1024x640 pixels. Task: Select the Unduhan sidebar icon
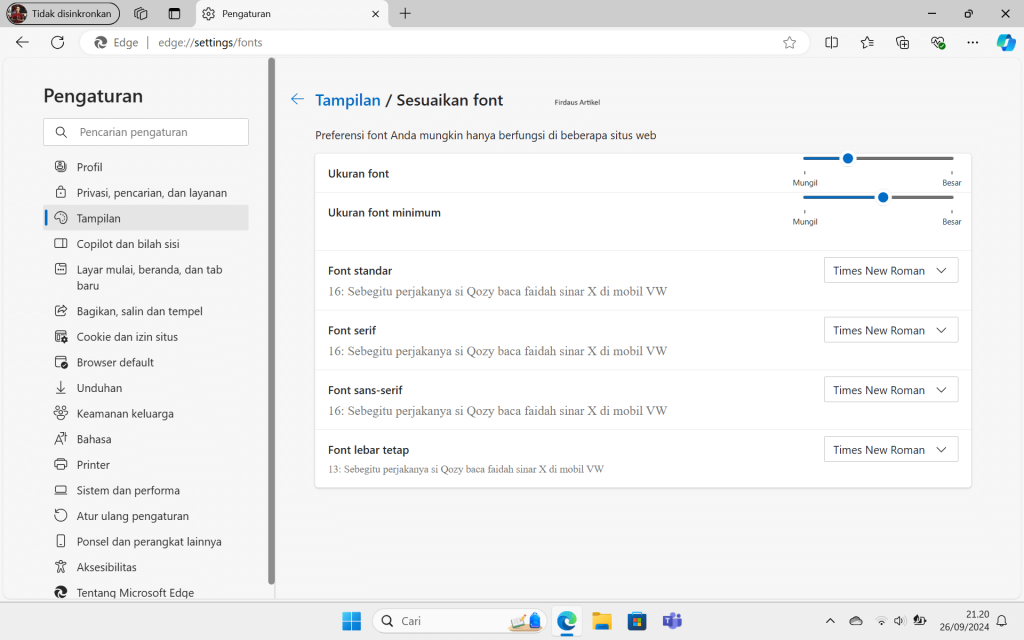click(x=61, y=387)
